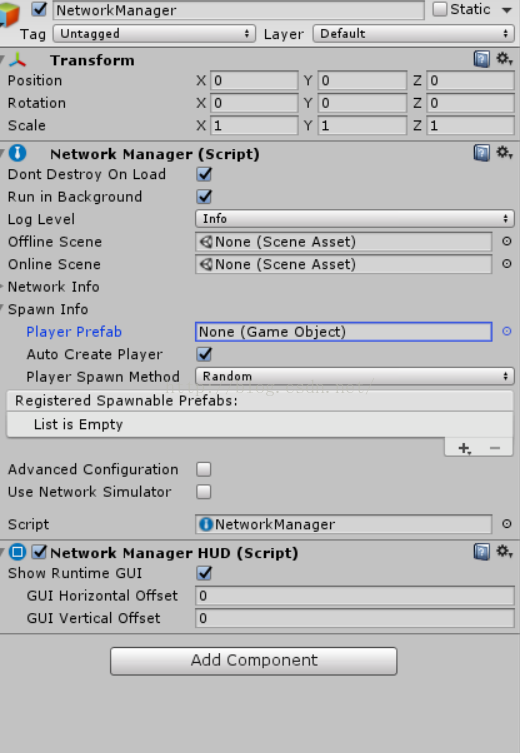Open Script field object picker circle
This screenshot has width=520, height=753.
point(507,524)
